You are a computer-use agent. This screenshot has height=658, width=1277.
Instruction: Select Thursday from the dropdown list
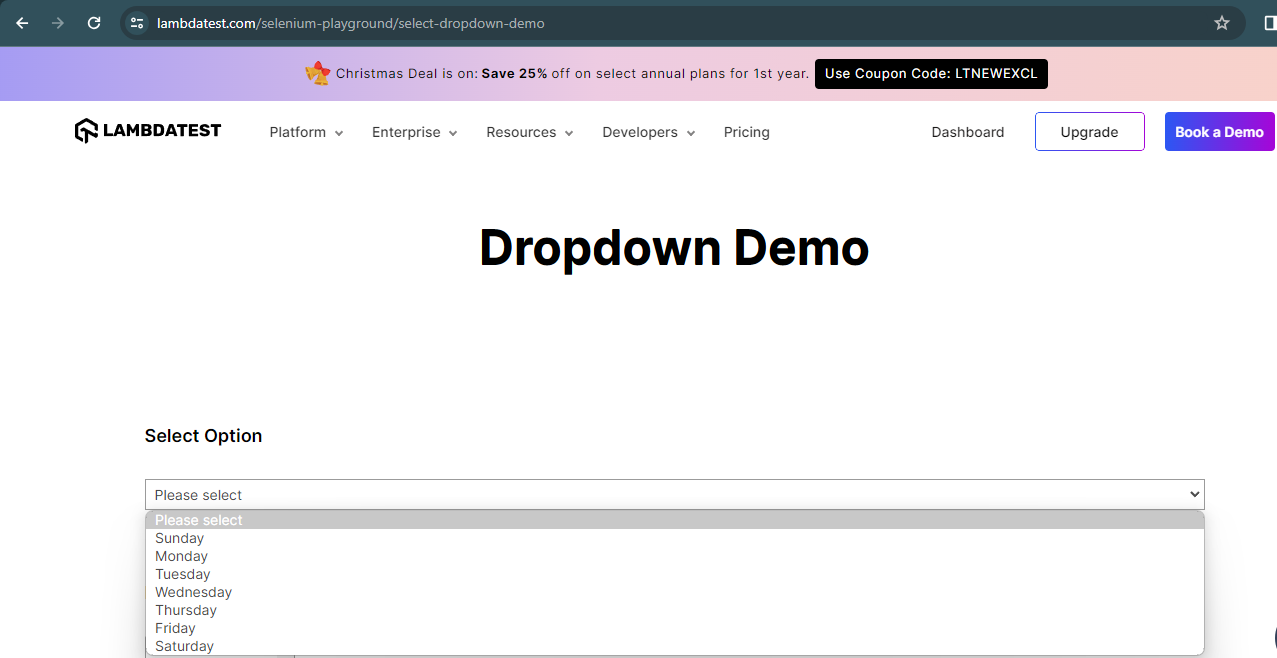pyautogui.click(x=675, y=610)
